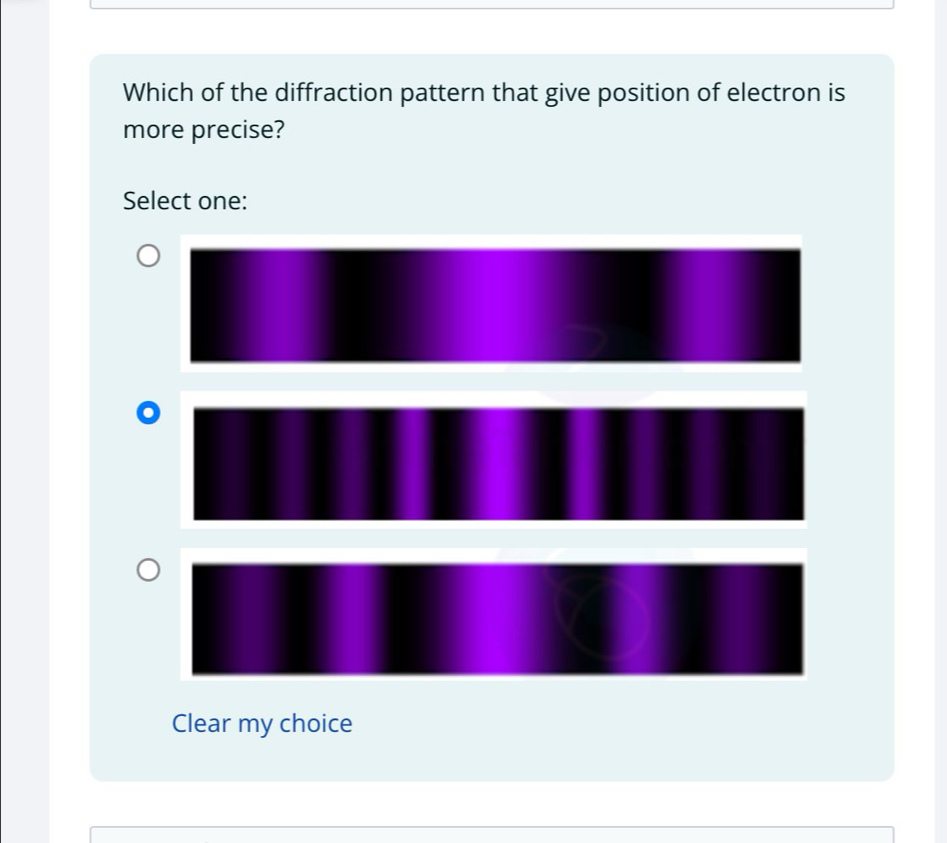Click the currently selected radio indicator
This screenshot has height=843, width=947.
[x=149, y=412]
